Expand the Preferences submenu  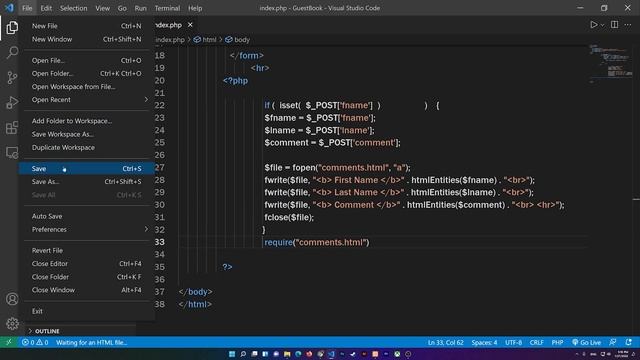[87, 229]
